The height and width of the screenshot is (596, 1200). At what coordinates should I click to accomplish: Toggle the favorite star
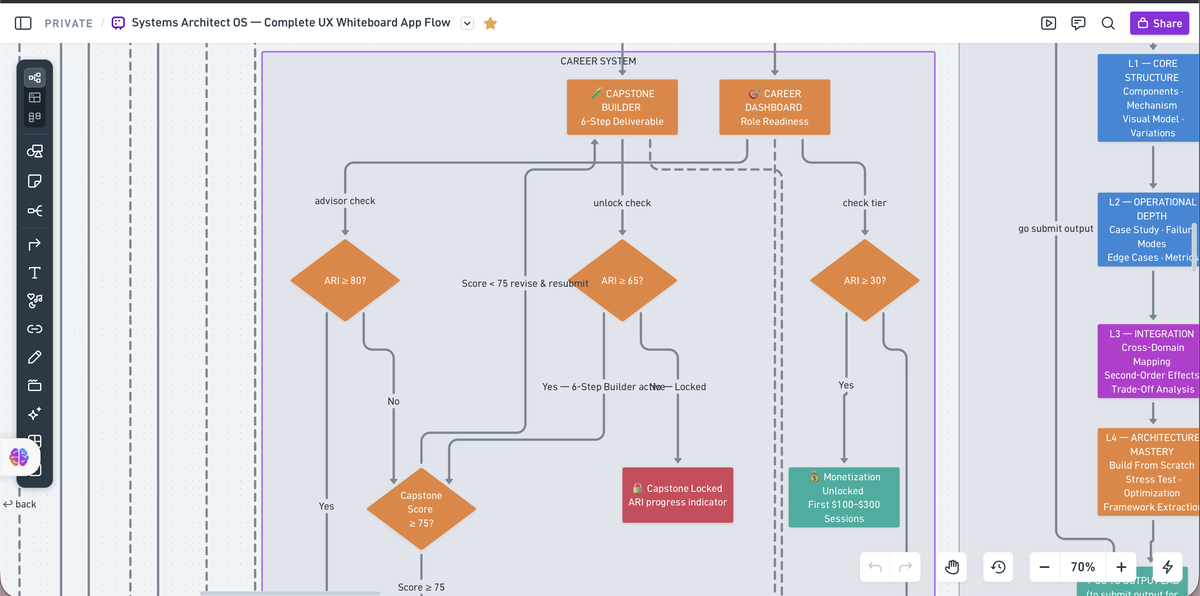tap(490, 23)
